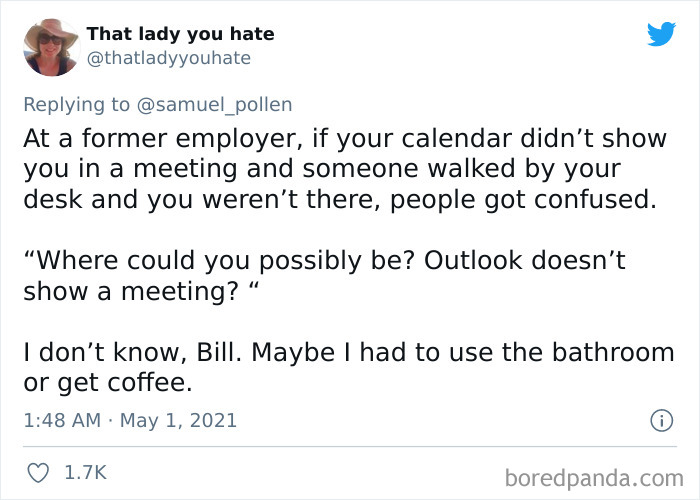Like the tweet with the heart icon
Screen dimensions: 700x500
38,473
